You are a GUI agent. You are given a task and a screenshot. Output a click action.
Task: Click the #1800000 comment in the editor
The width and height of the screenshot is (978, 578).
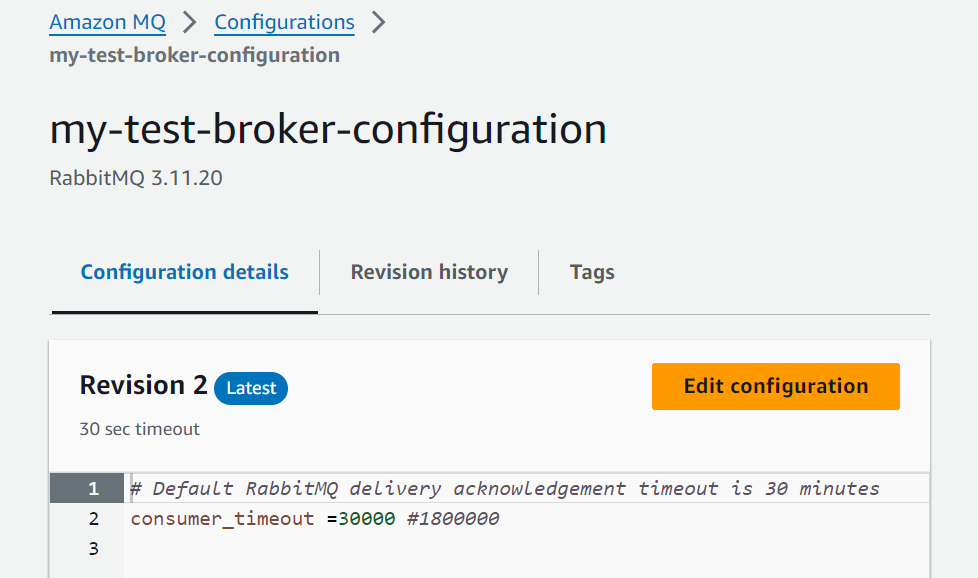pyautogui.click(x=453, y=519)
